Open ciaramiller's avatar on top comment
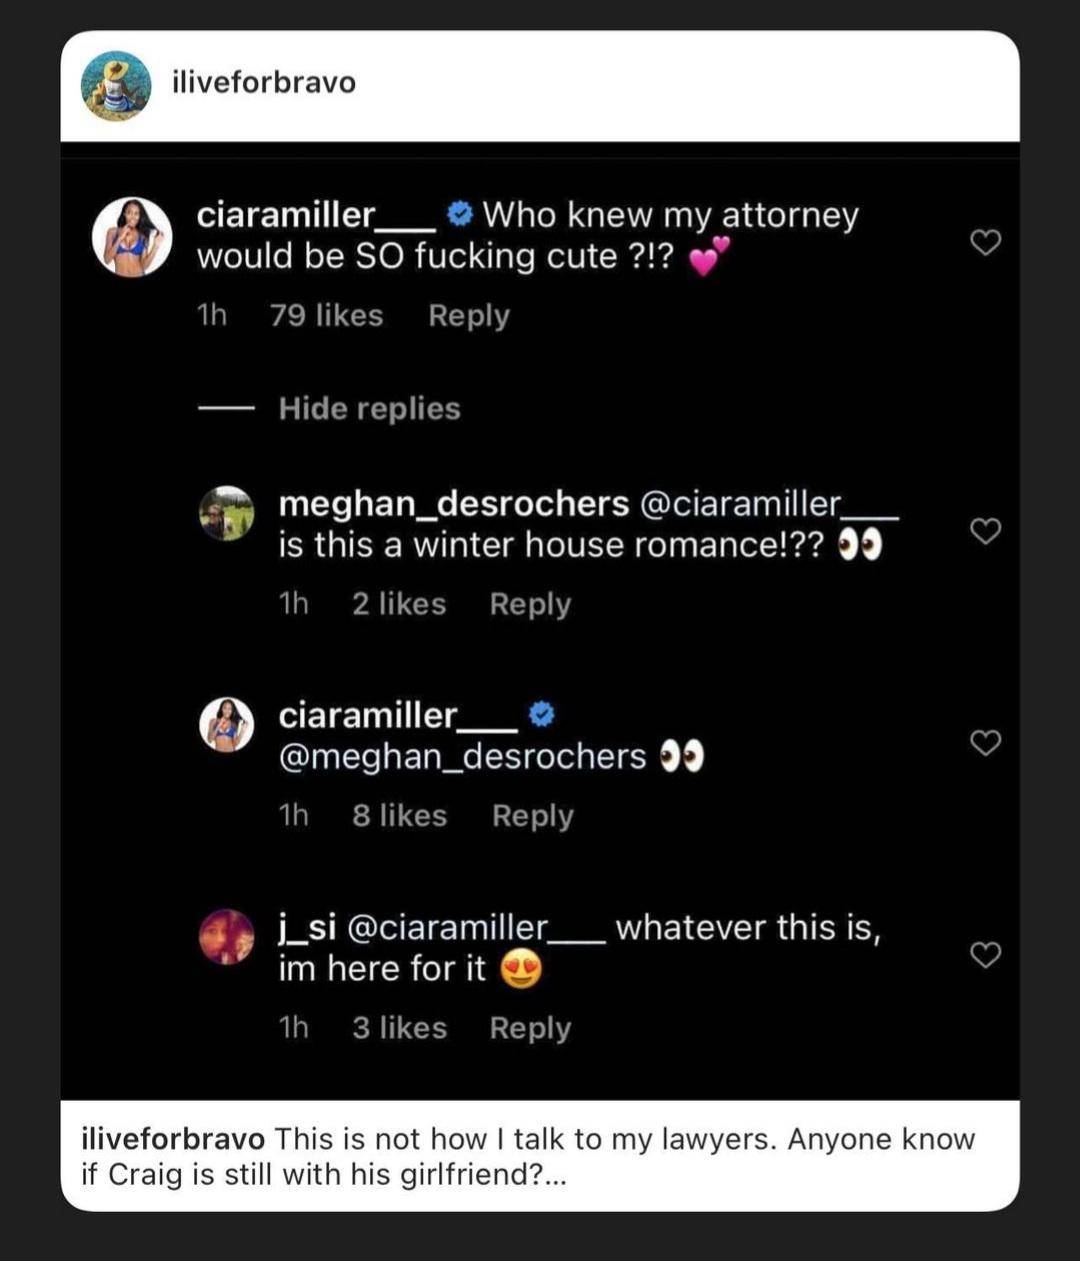Screen dimensions: 1080x1261 click(132, 236)
